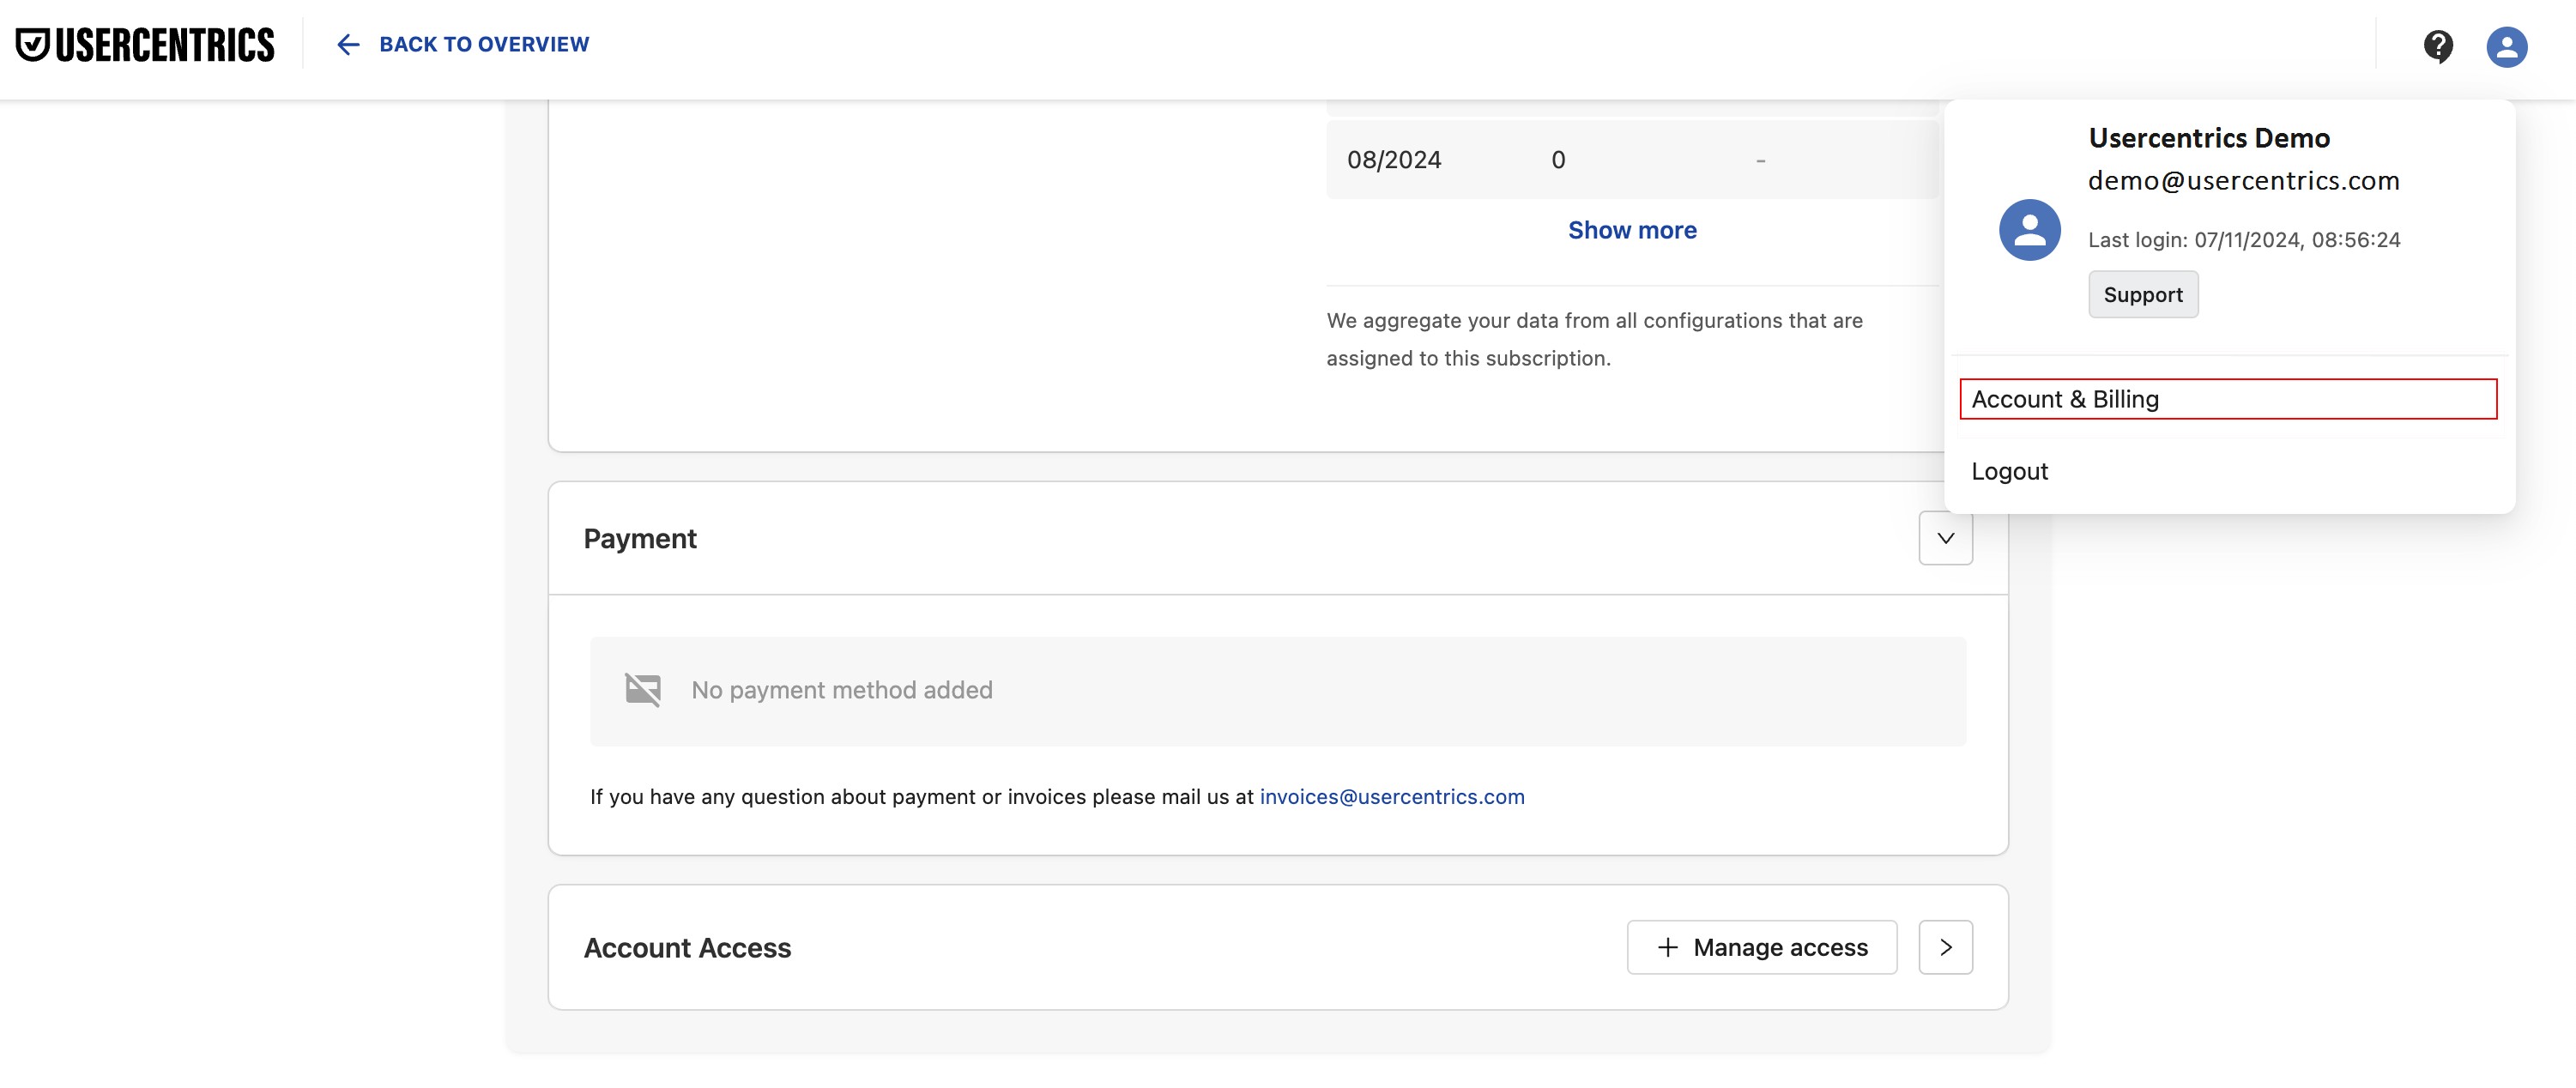This screenshot has height=1088, width=2576.
Task: Click the Usercentrics Demo name
Action: [x=2209, y=138]
